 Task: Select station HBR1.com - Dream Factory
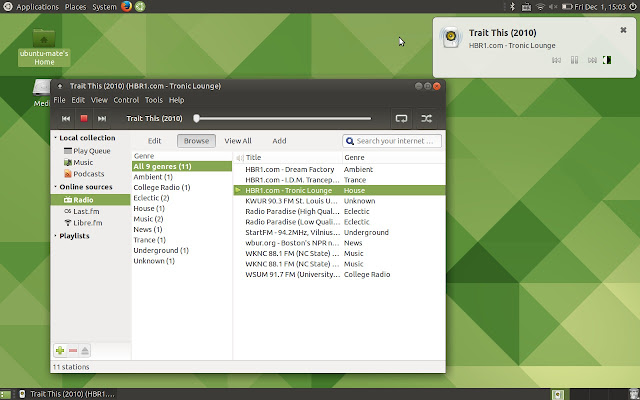click(x=340, y=169)
